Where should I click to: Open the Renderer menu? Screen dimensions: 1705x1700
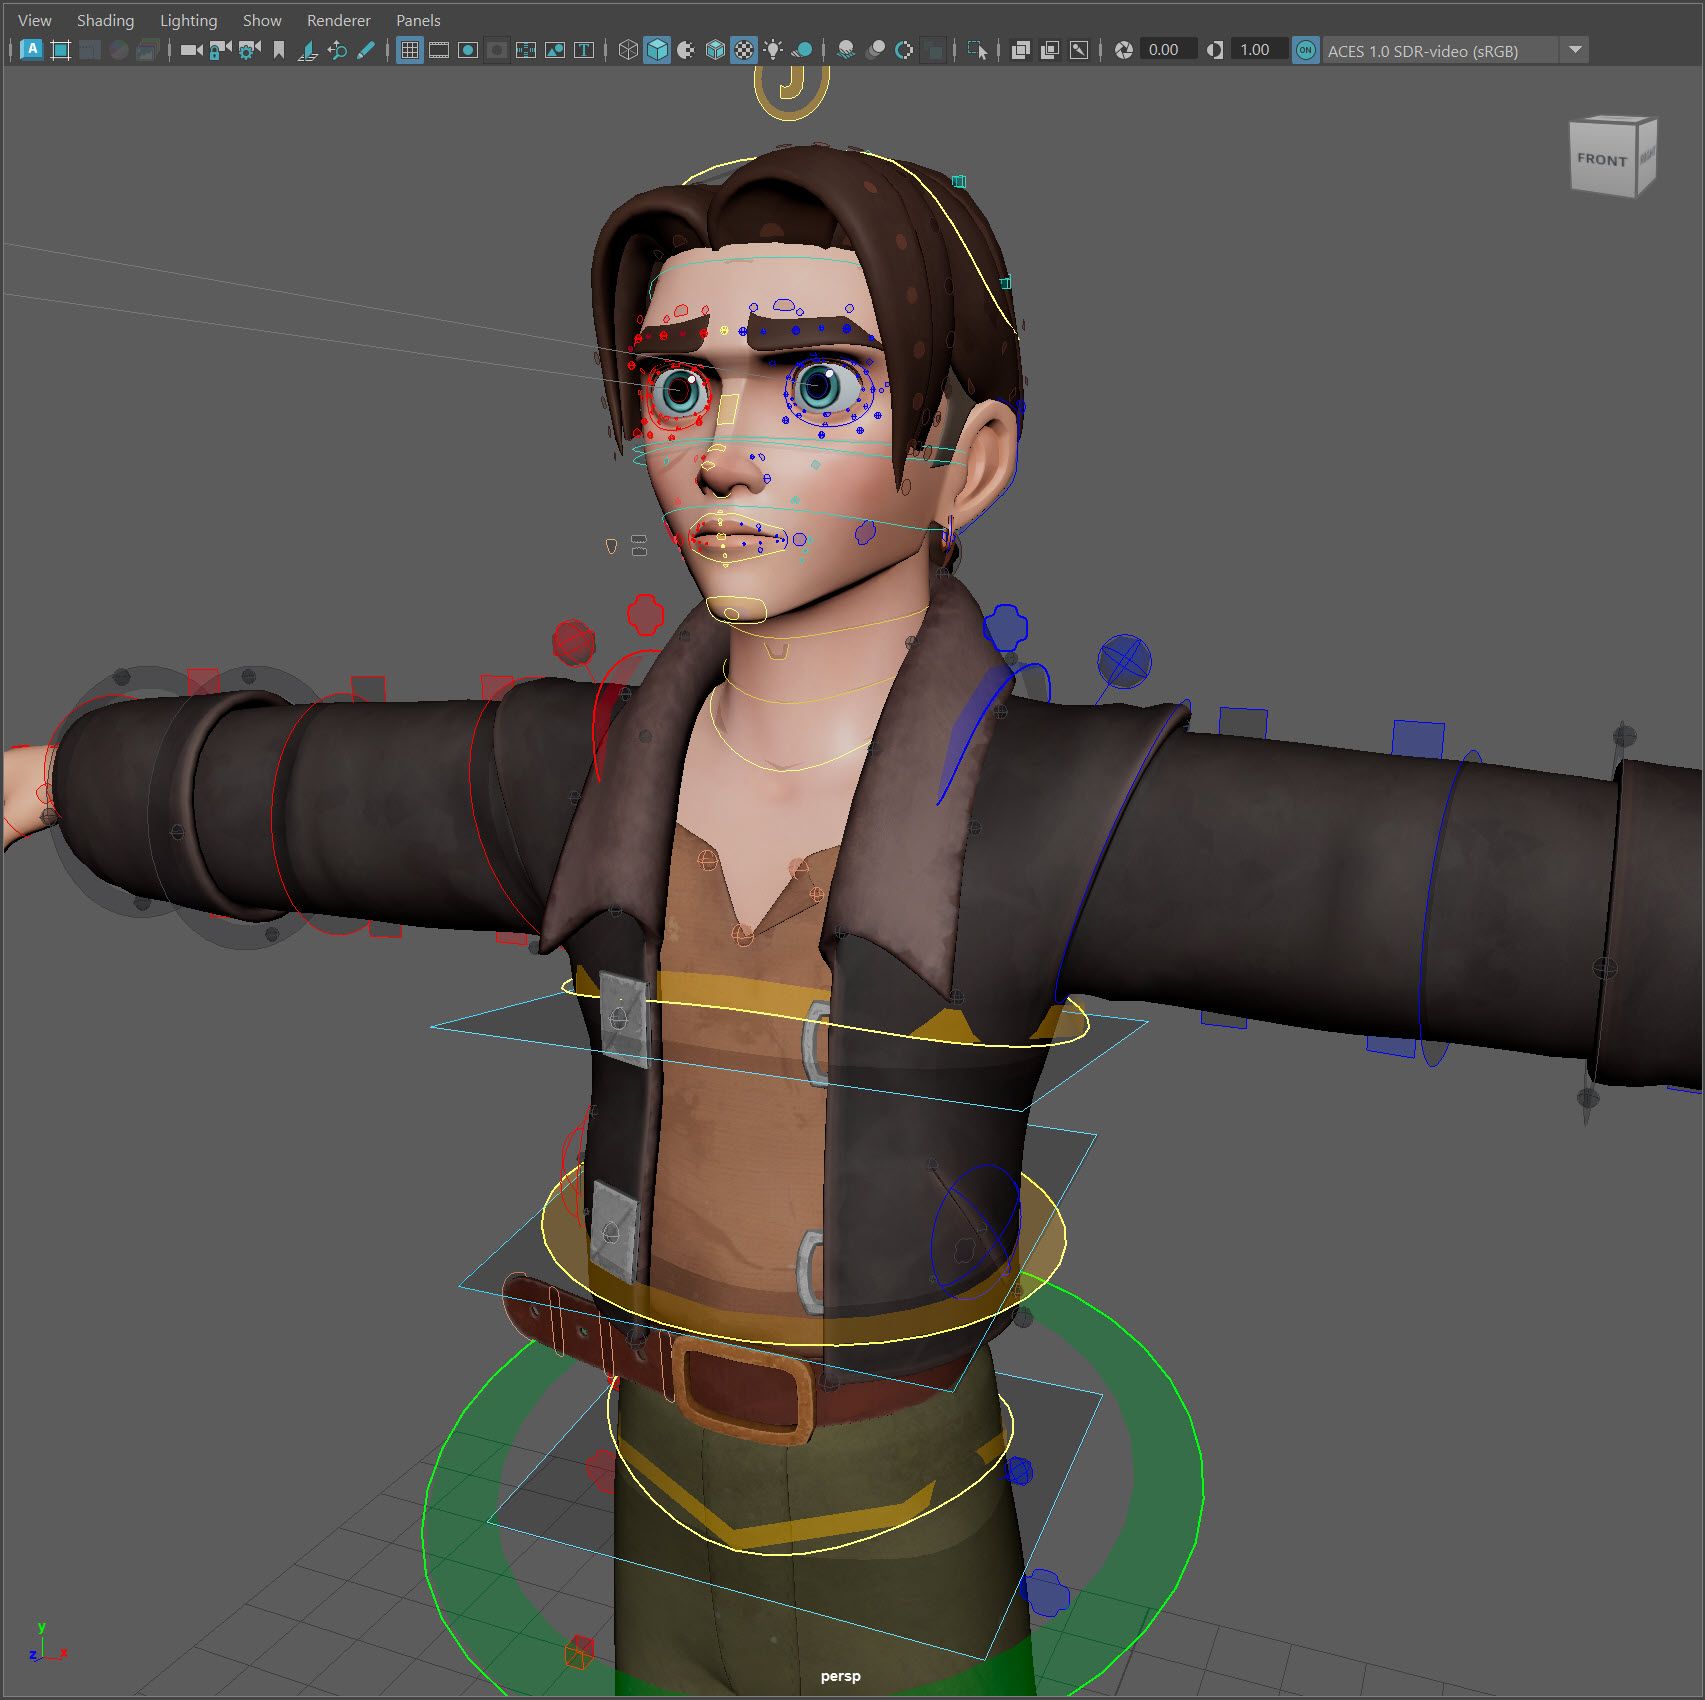[338, 20]
